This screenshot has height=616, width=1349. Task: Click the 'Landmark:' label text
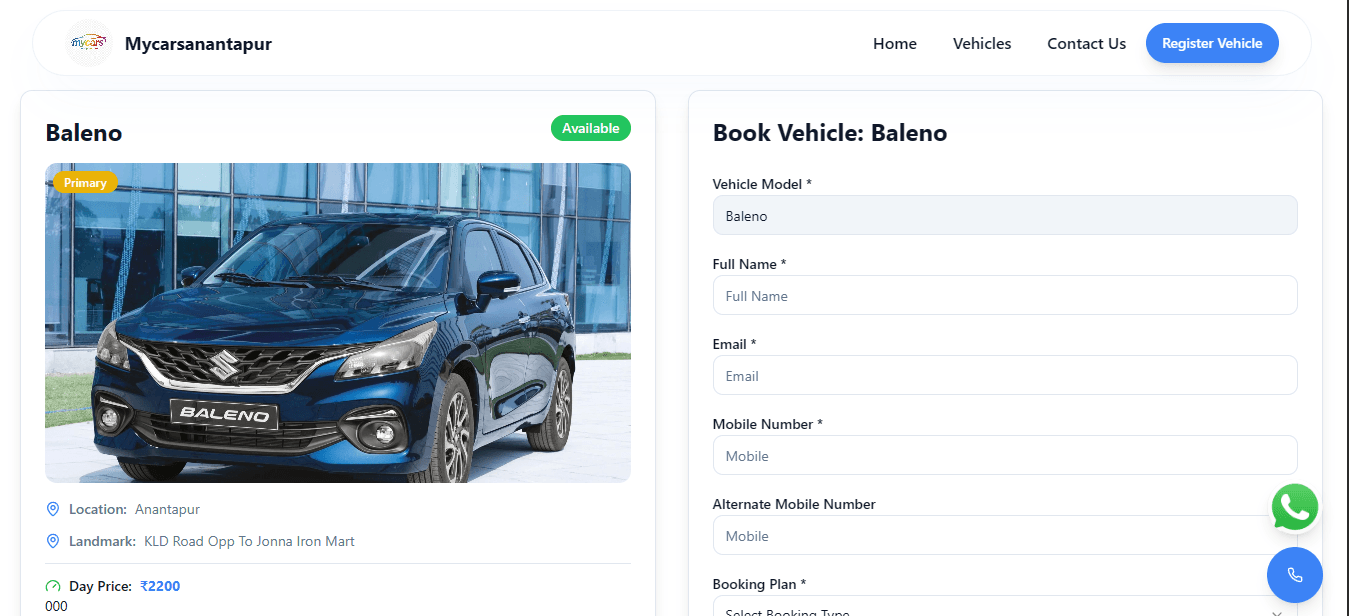pyautogui.click(x=102, y=541)
